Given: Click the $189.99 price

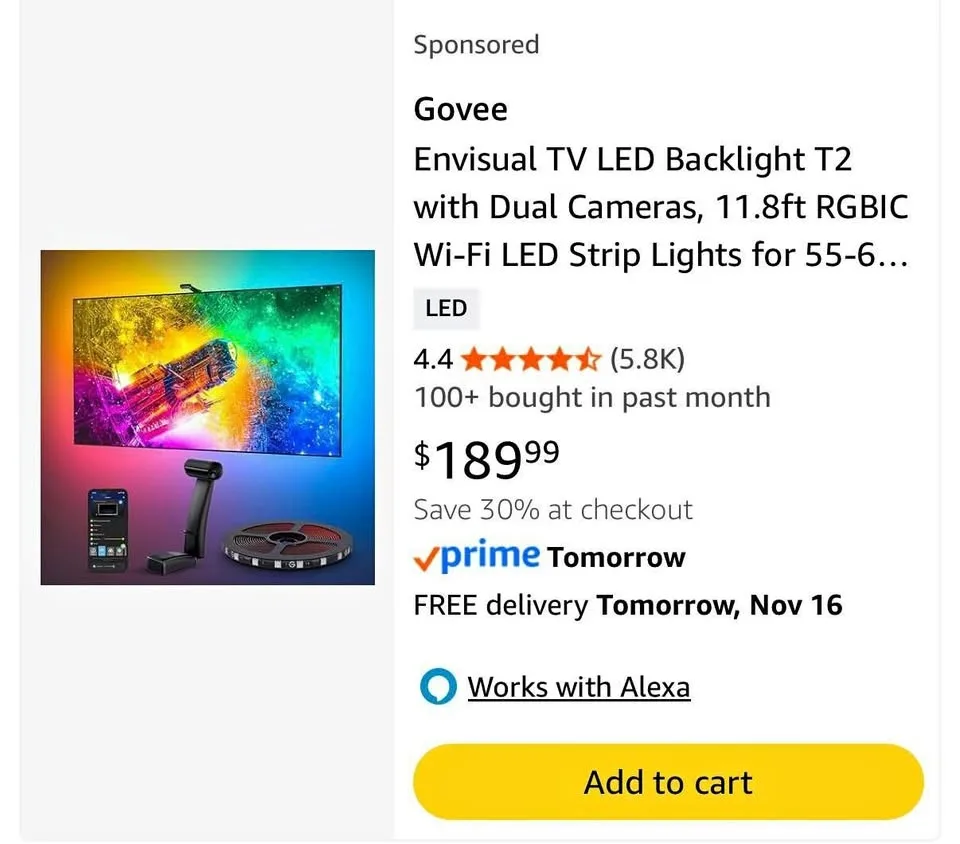Looking at the screenshot, I should [x=487, y=459].
